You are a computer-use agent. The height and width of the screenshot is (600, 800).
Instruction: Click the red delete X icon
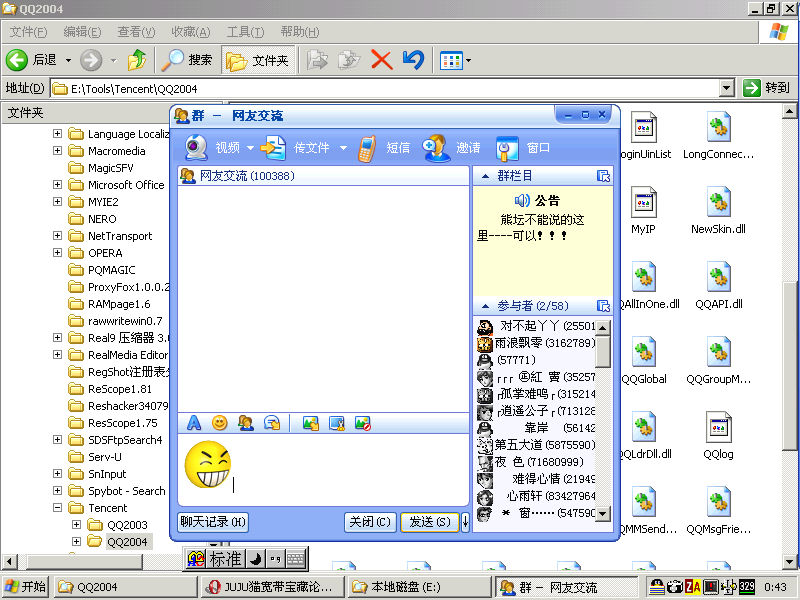tap(381, 60)
